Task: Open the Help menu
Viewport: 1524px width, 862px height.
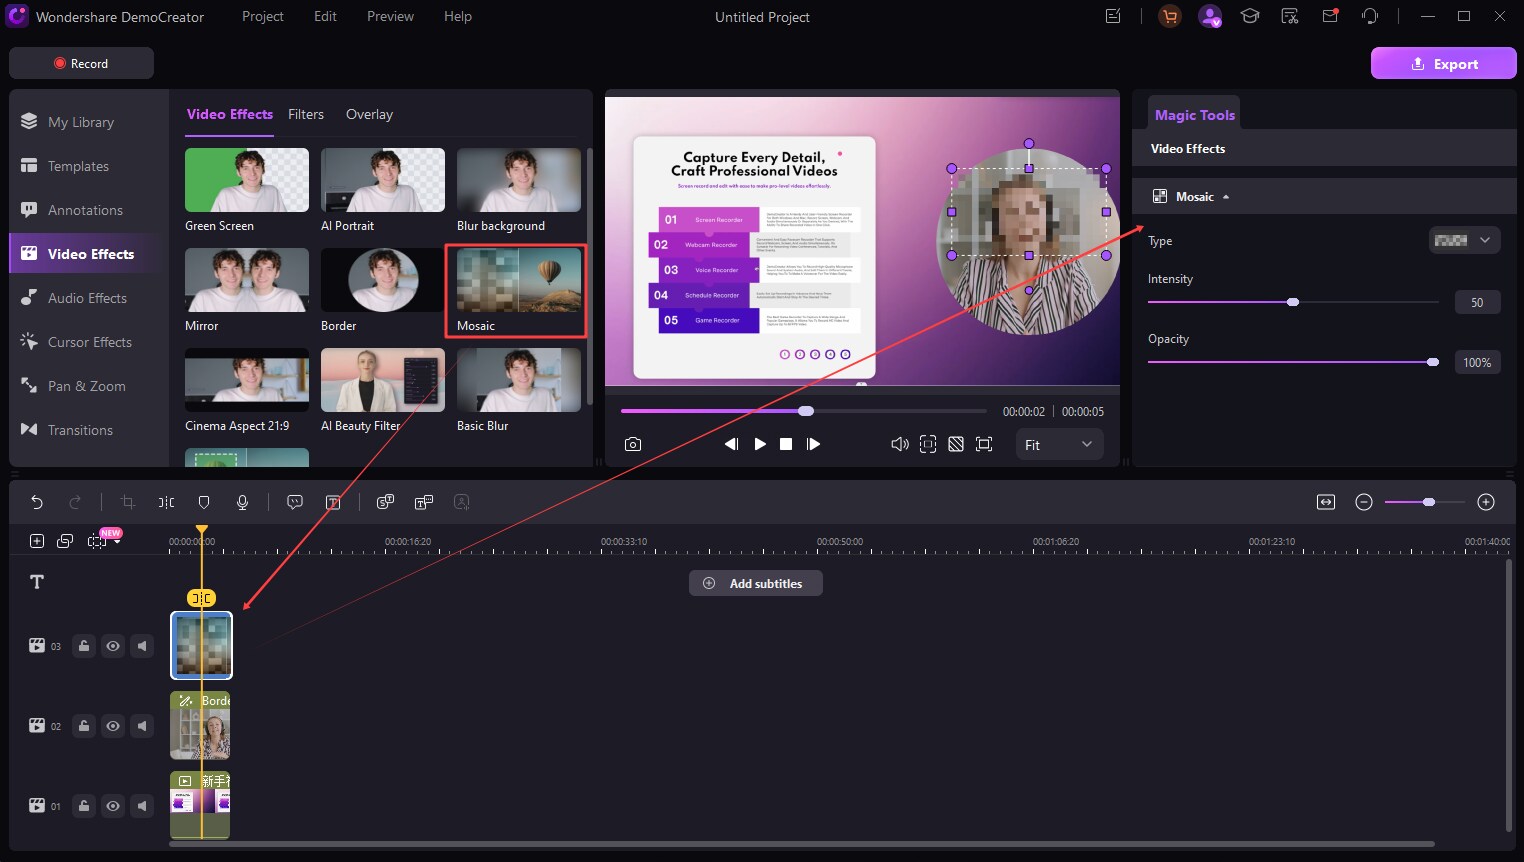Action: click(x=458, y=16)
